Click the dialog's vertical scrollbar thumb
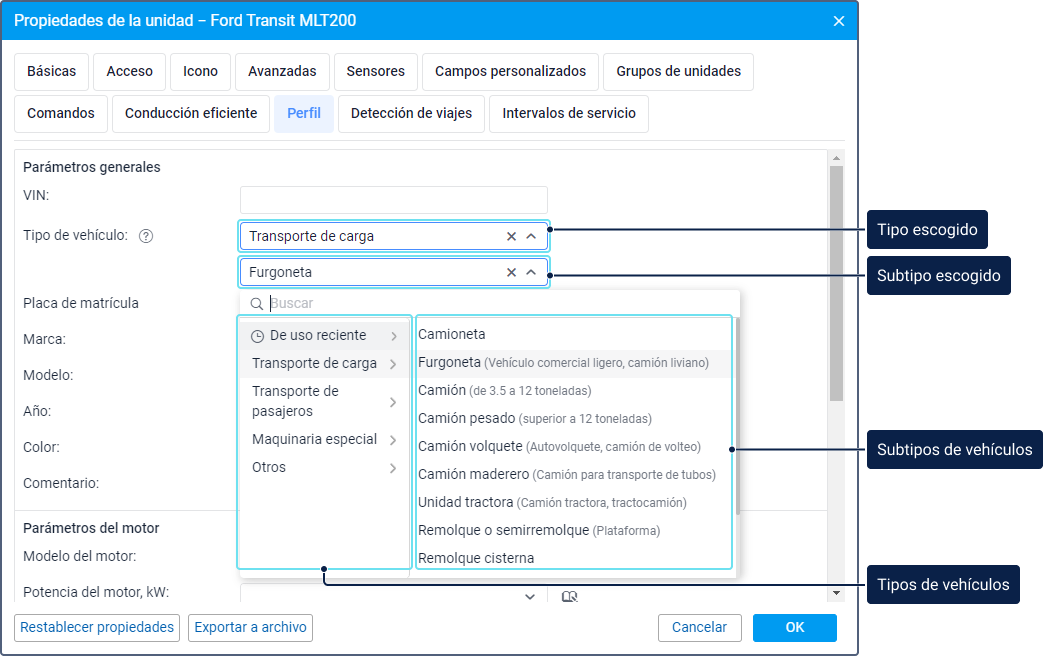This screenshot has height=656, width=1045. tap(836, 280)
